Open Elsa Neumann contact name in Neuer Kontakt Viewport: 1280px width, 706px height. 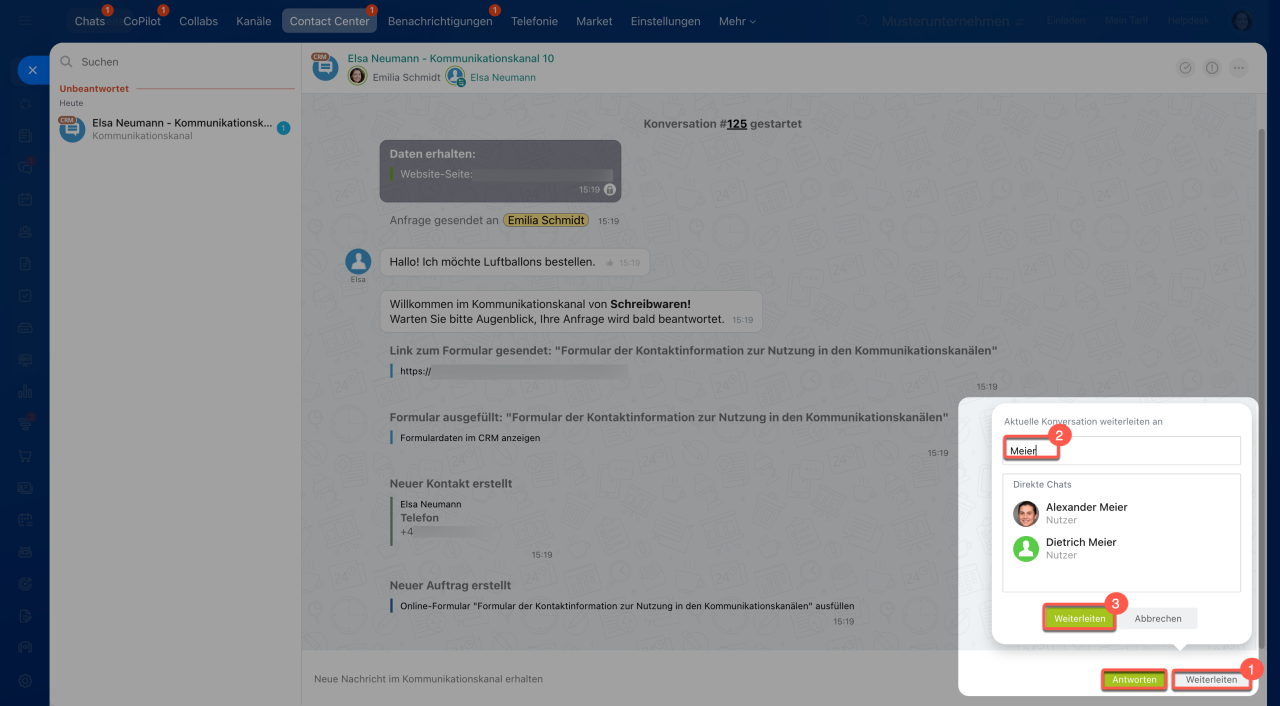pos(430,504)
